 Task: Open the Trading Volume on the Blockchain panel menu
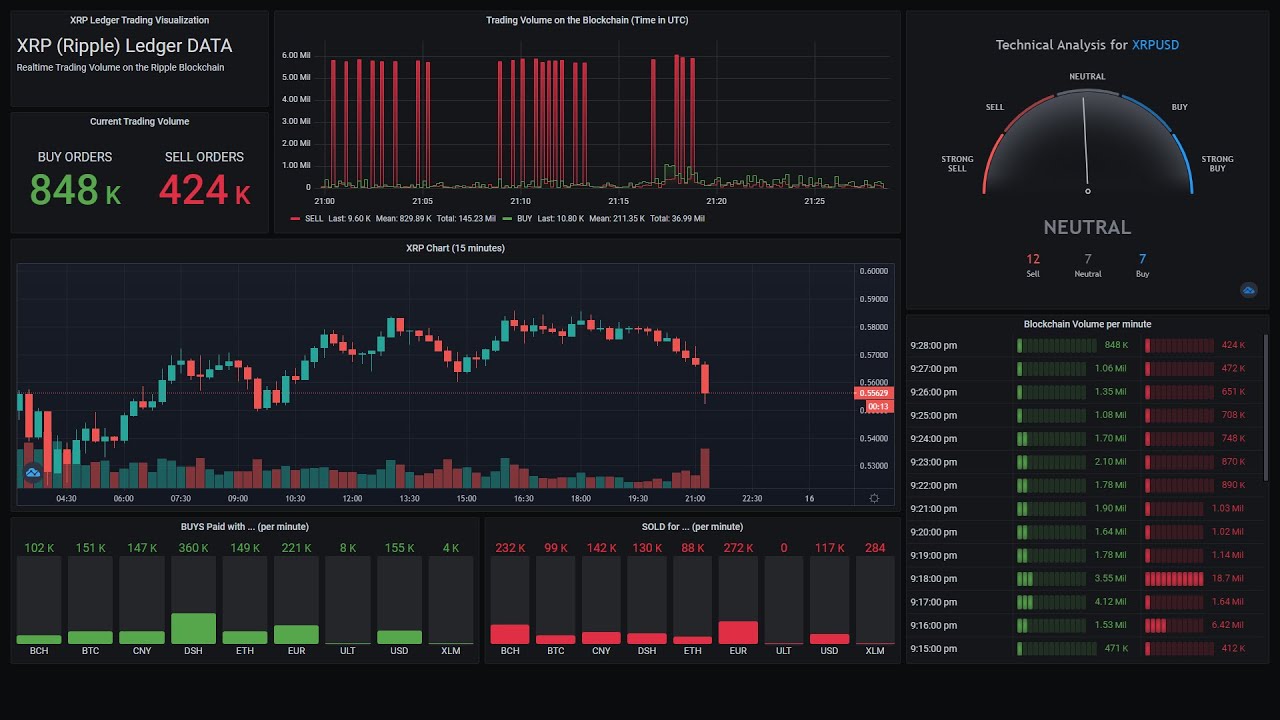(x=587, y=20)
